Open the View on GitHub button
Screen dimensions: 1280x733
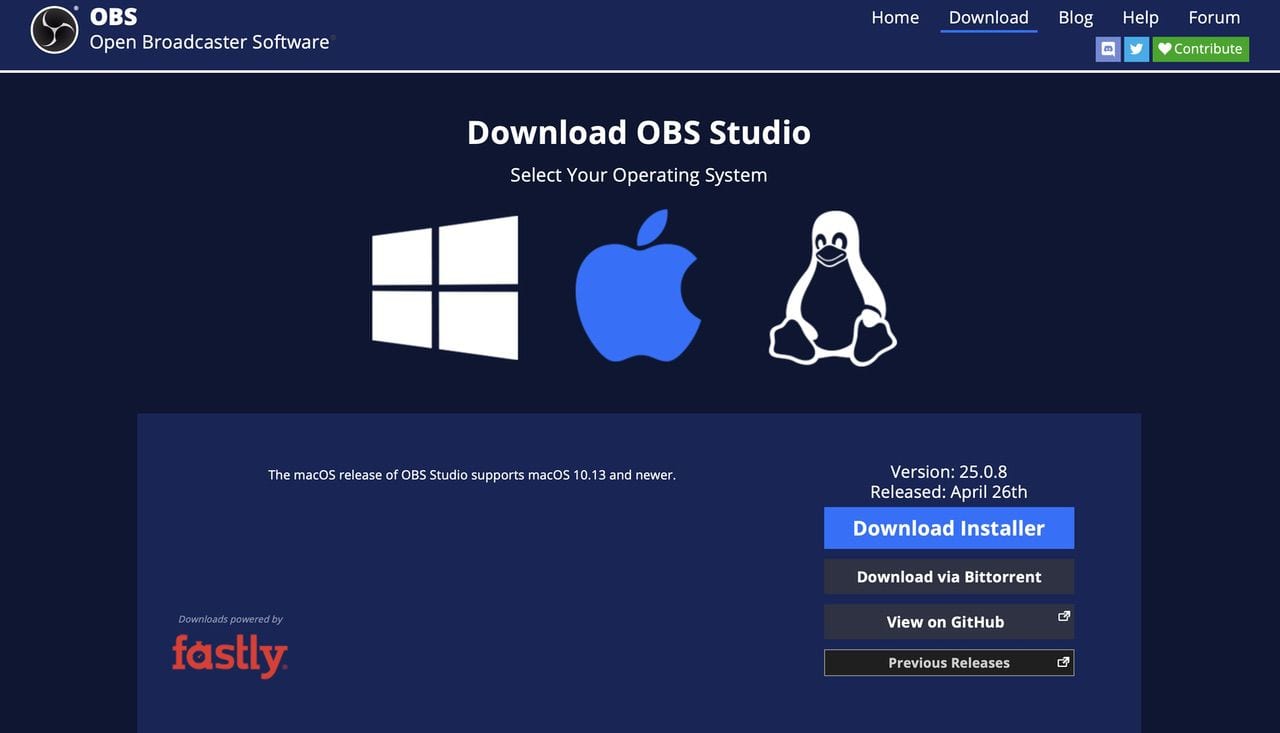point(944,622)
